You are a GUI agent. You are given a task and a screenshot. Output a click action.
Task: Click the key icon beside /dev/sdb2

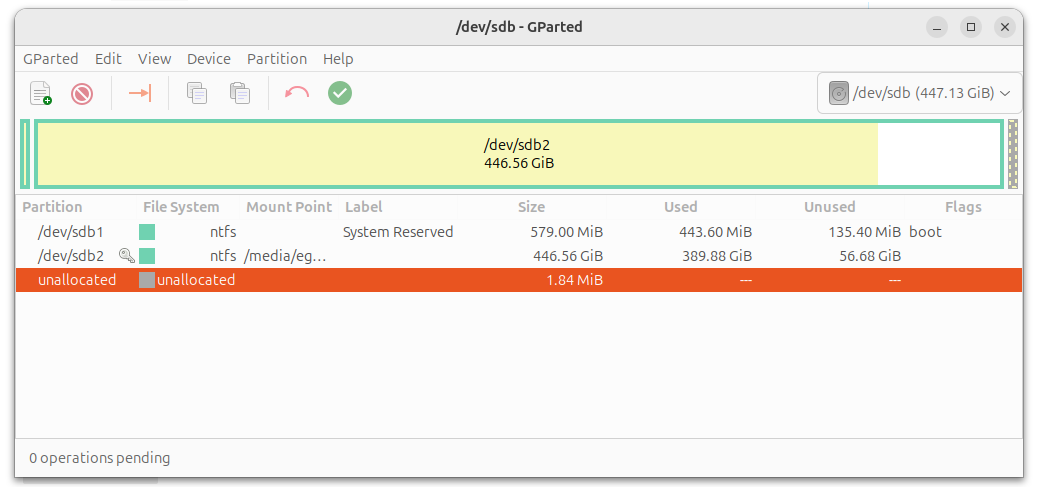point(126,256)
